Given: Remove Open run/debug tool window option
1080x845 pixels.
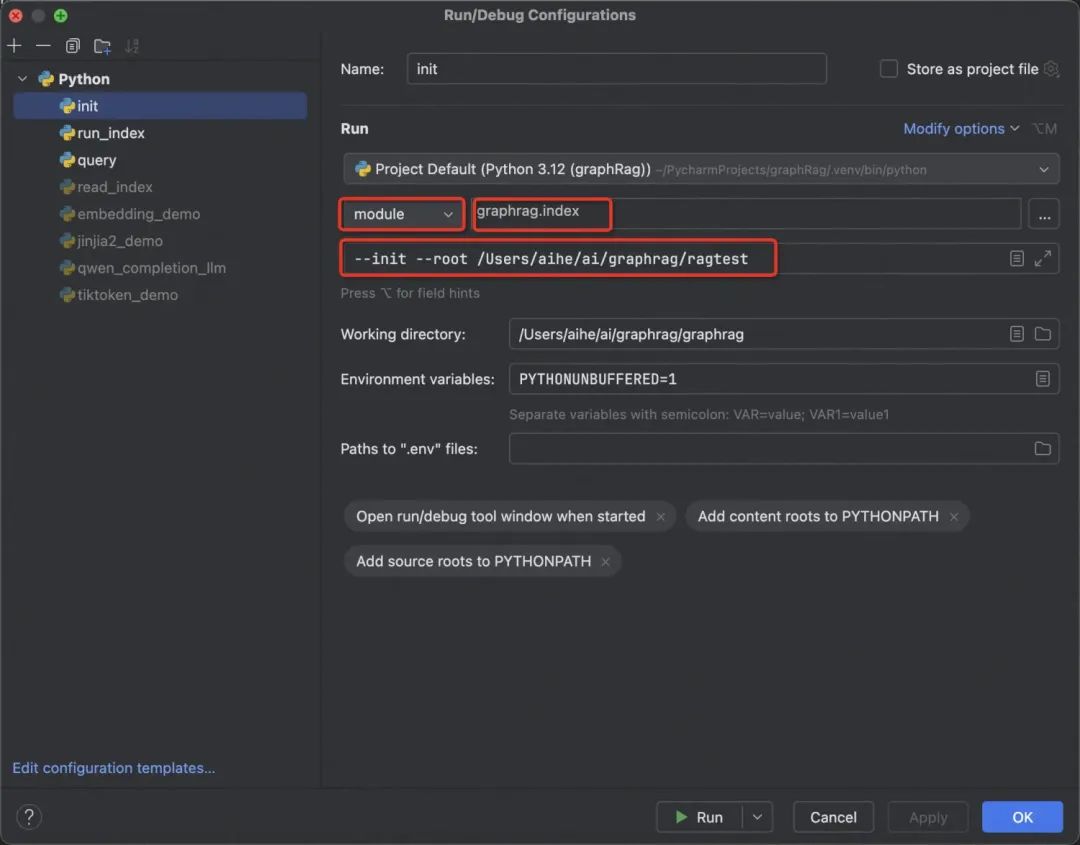Looking at the screenshot, I should pyautogui.click(x=661, y=517).
